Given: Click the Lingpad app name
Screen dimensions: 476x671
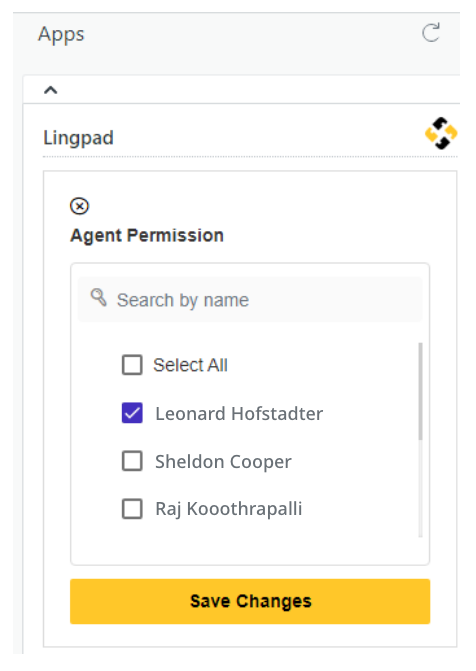Looking at the screenshot, I should [78, 138].
